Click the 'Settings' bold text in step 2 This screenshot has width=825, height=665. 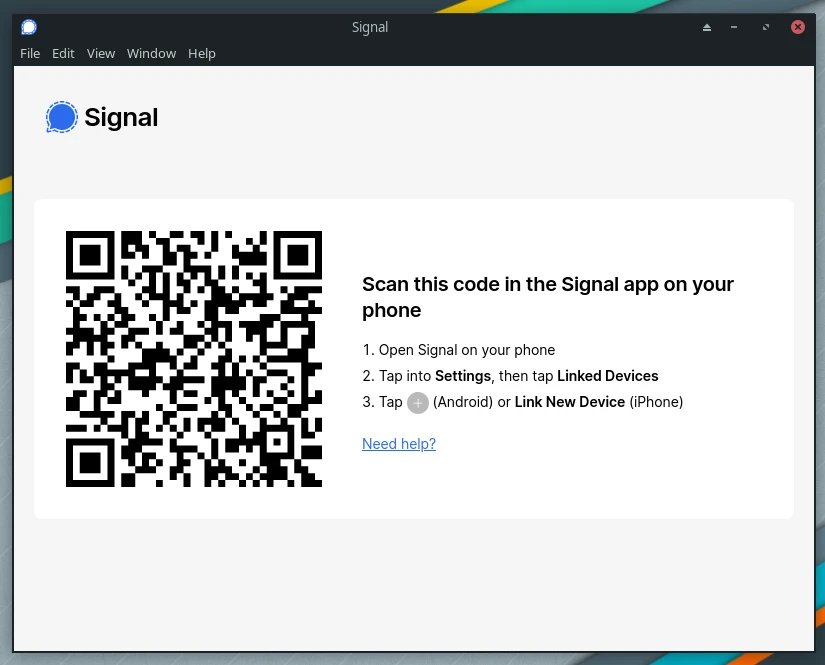463,376
